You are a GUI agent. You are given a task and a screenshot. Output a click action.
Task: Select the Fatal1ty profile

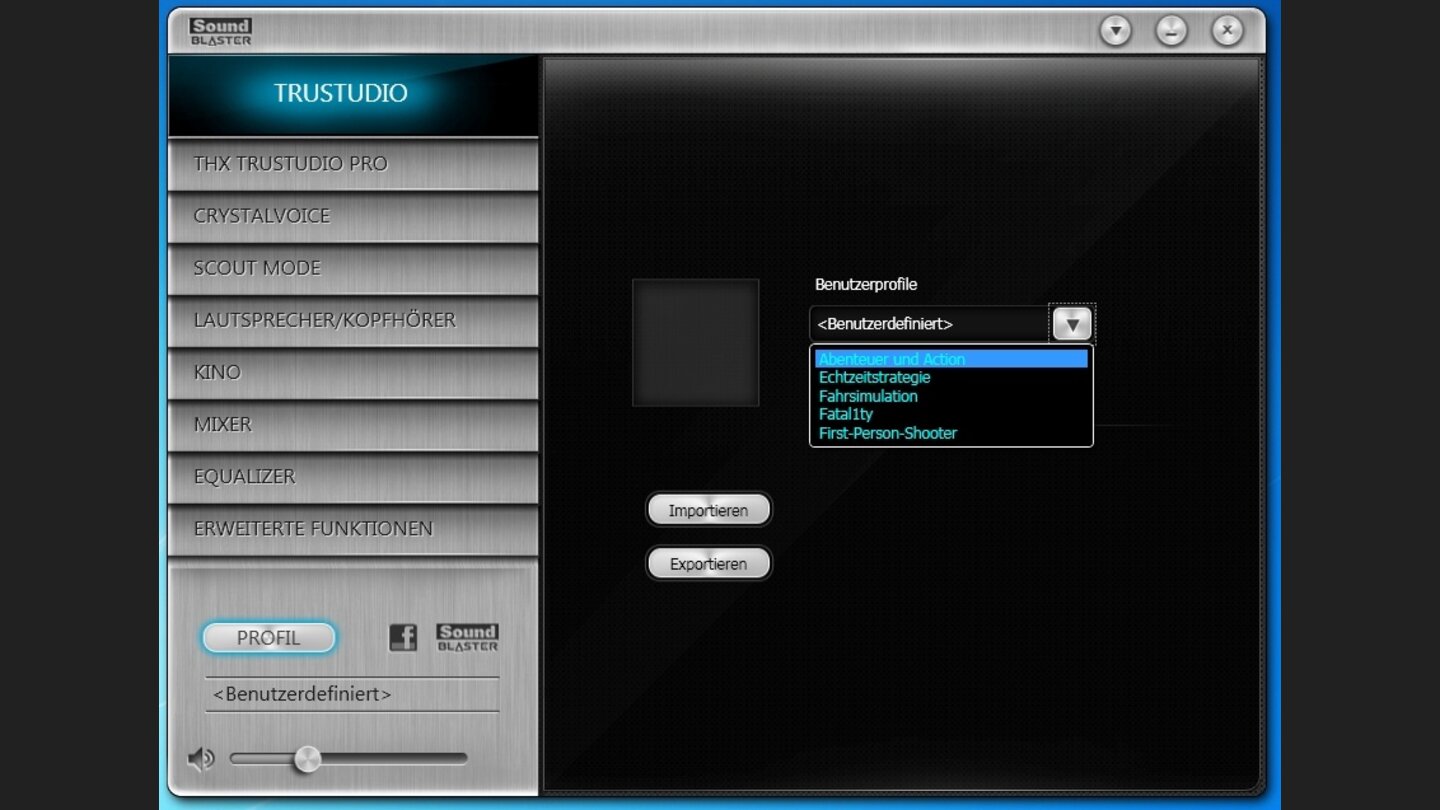coord(951,414)
